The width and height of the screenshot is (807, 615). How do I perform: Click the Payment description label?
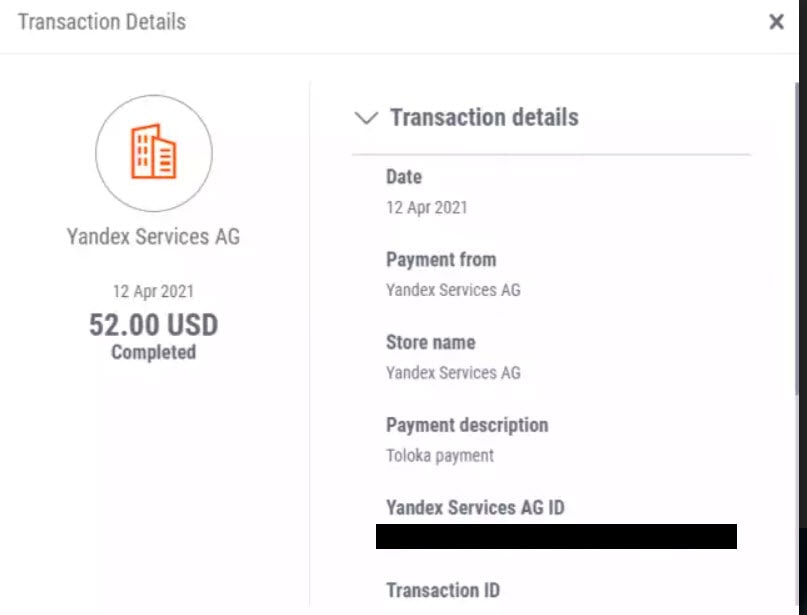tap(467, 425)
